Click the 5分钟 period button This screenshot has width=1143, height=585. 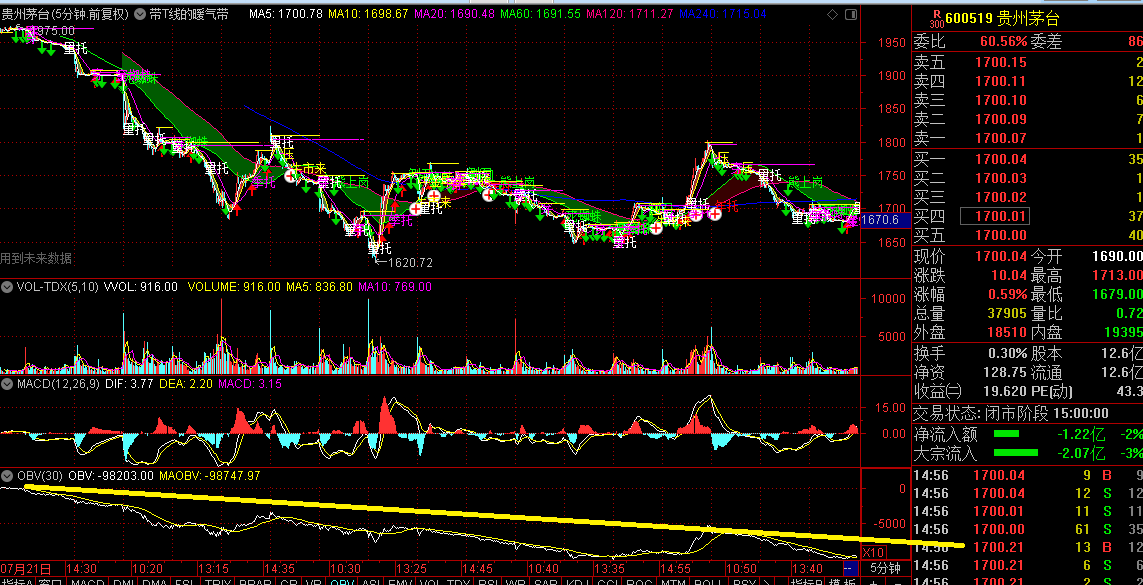(x=886, y=569)
